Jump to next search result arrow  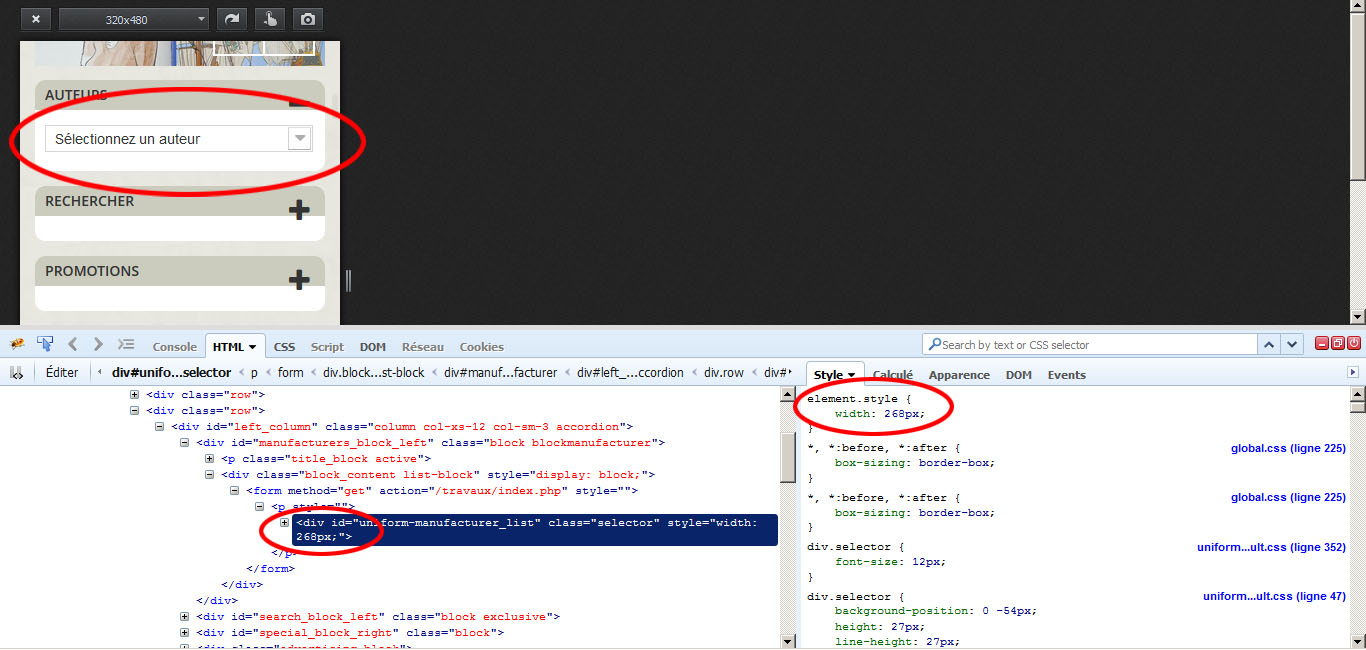point(1293,345)
